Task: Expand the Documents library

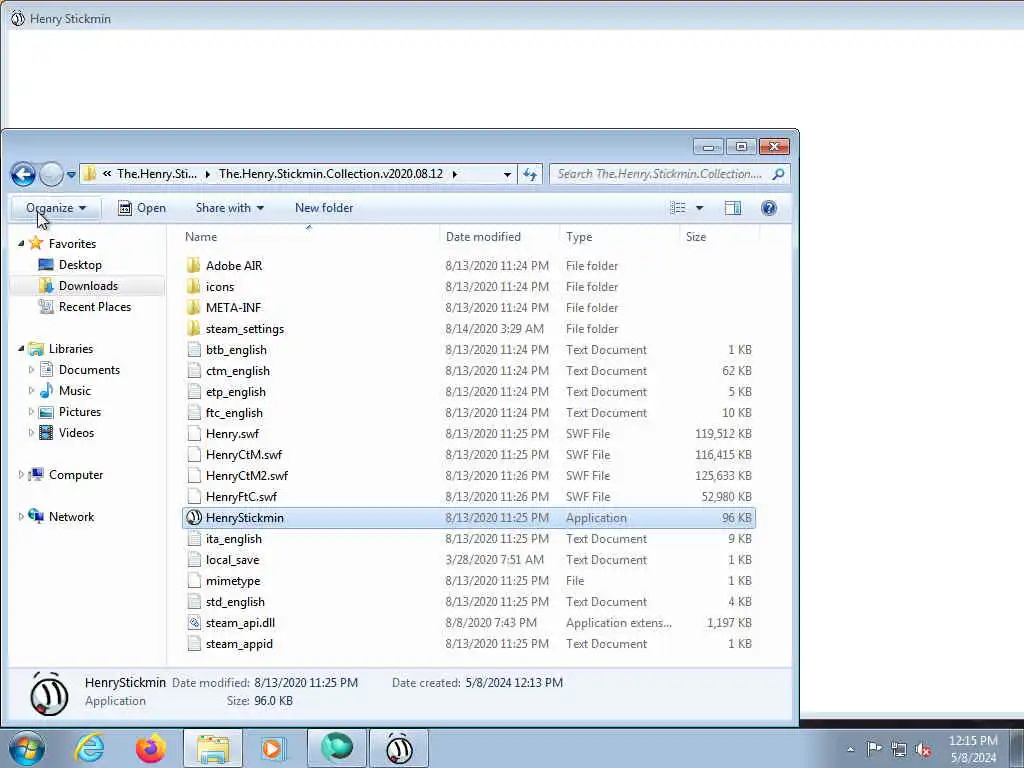Action: (31, 370)
